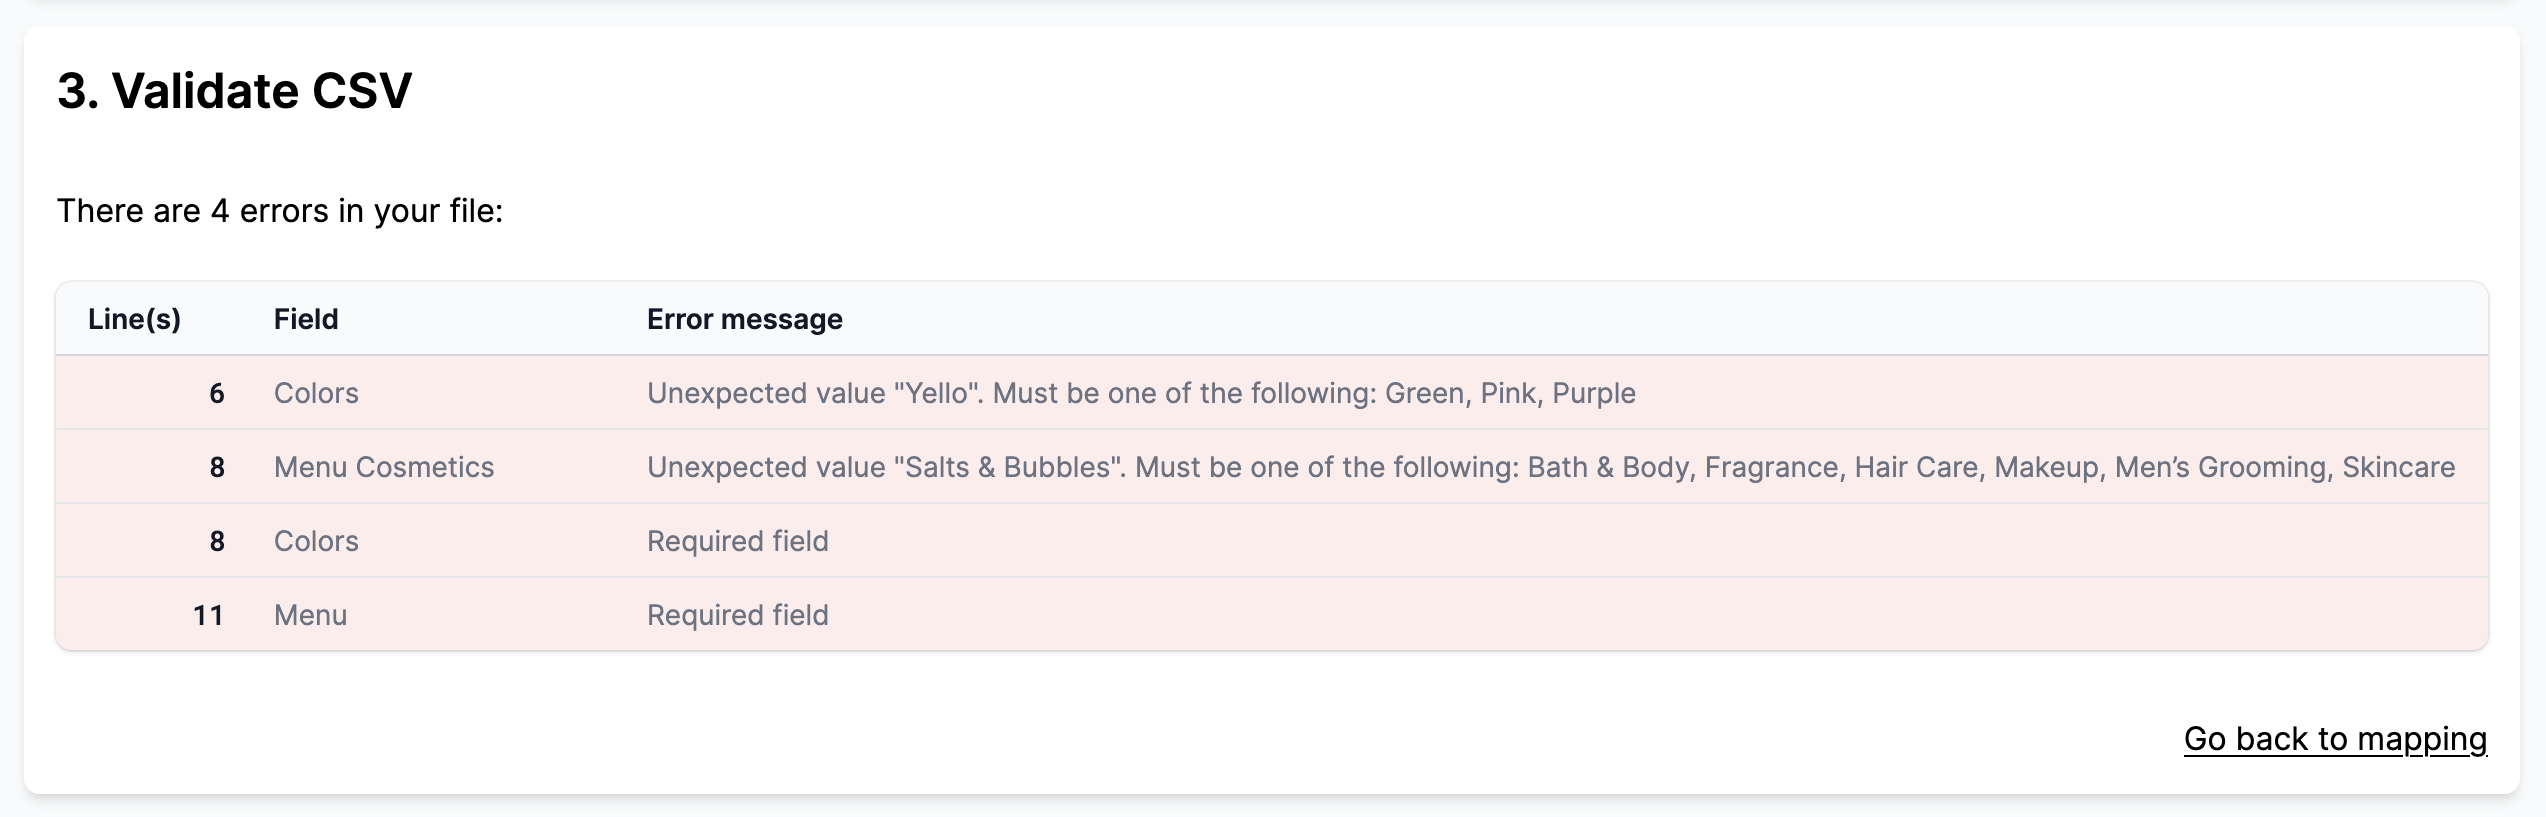
Task: Click the Salts & Bubbles error message
Action: pos(1550,466)
